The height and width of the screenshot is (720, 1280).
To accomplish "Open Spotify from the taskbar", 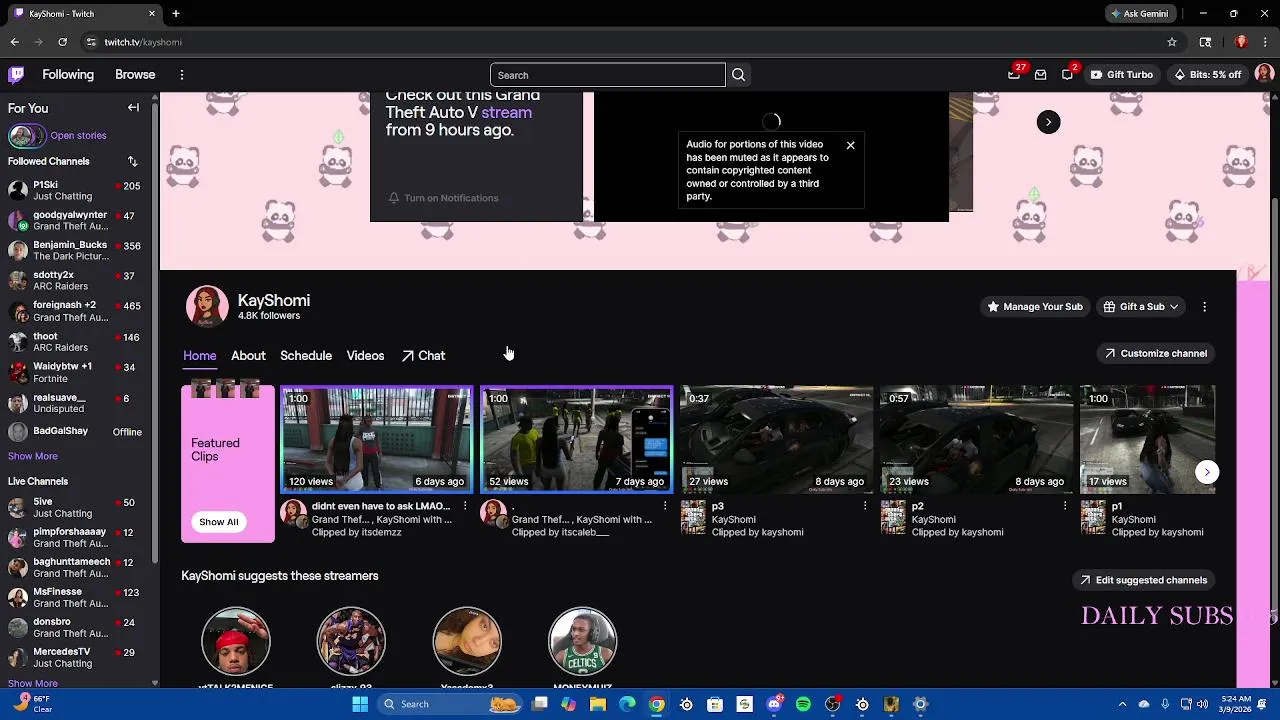I will click(803, 704).
